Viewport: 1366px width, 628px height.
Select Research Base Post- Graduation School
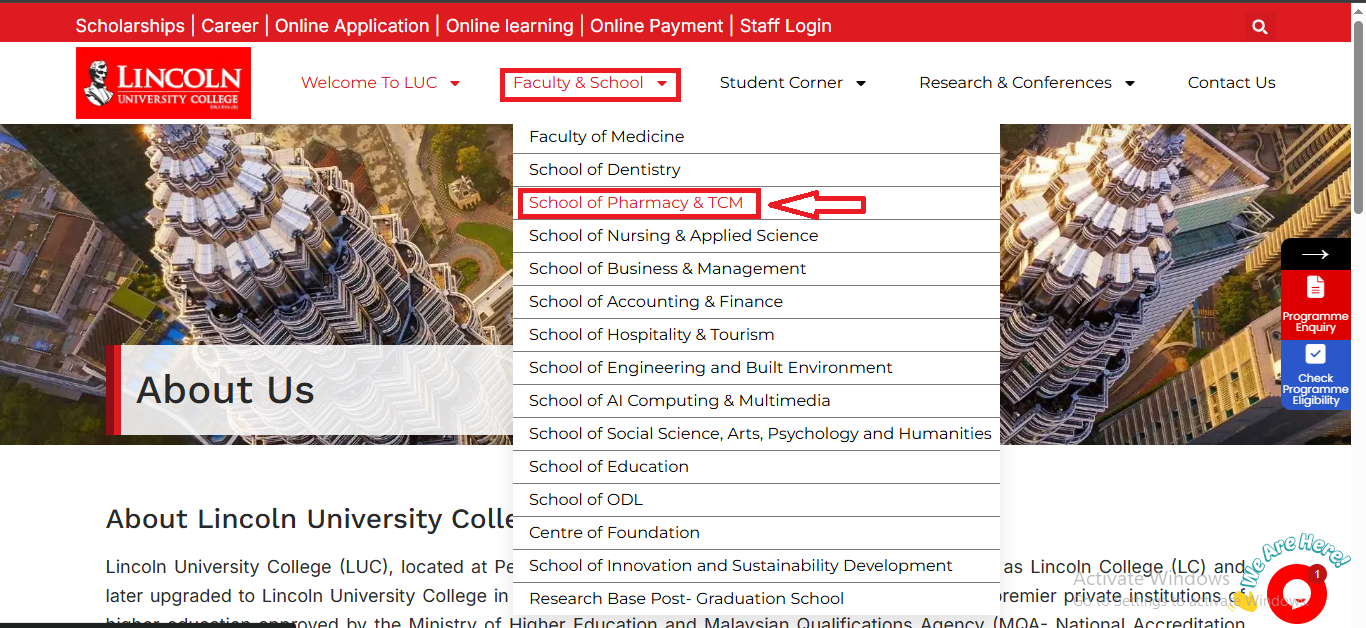pyautogui.click(x=756, y=599)
